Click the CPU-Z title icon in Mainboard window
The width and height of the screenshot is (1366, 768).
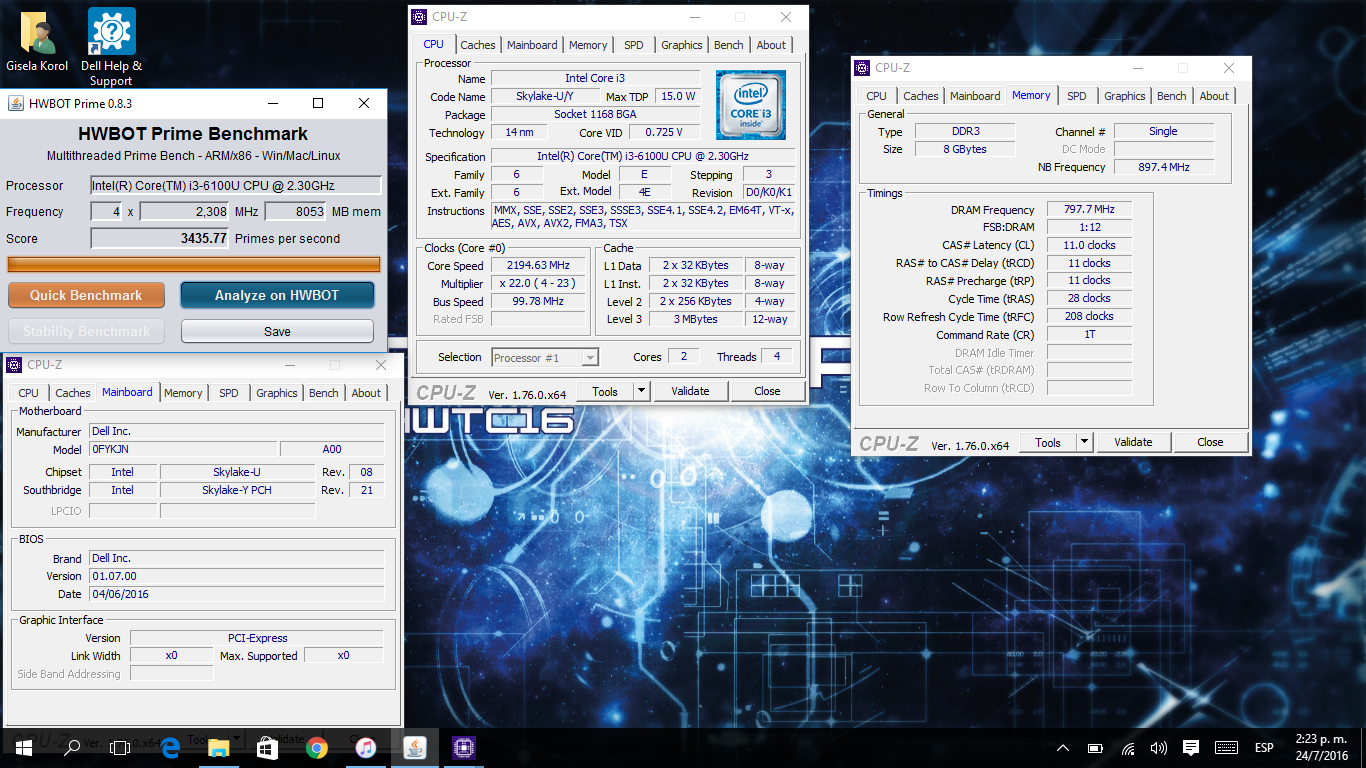[x=14, y=365]
